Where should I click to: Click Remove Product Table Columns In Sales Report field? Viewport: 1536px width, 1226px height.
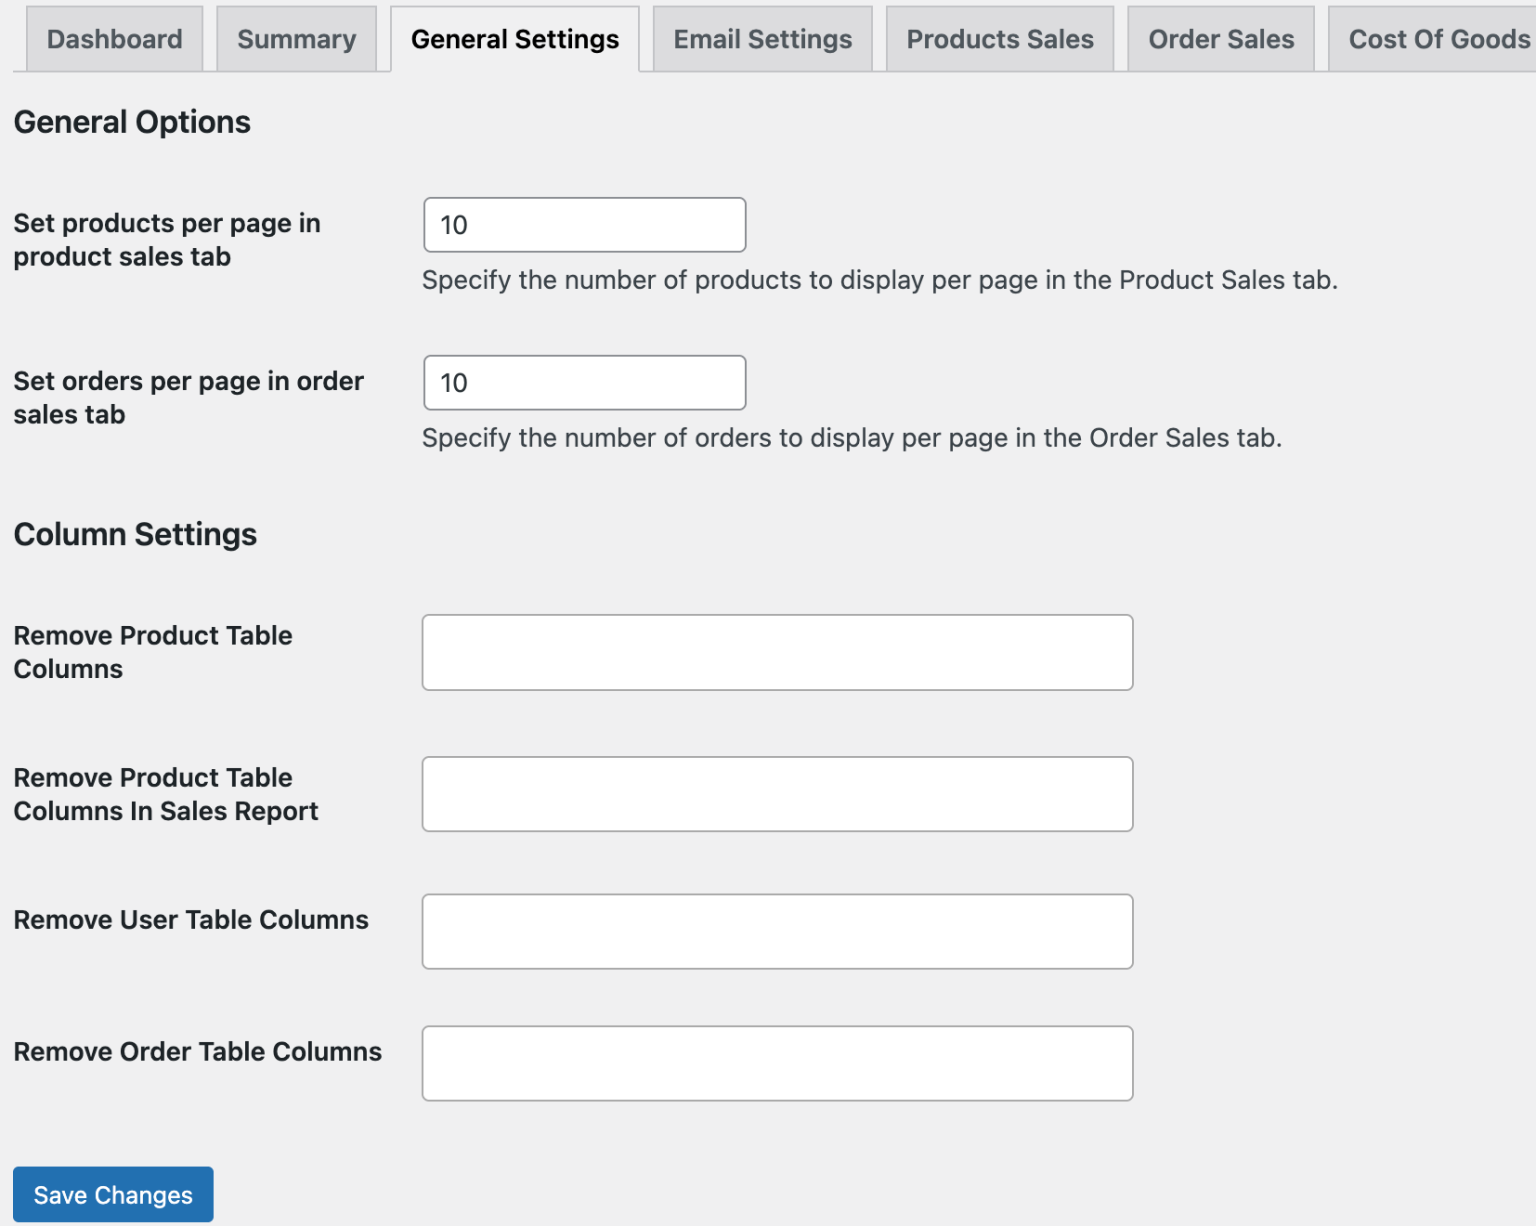[777, 794]
